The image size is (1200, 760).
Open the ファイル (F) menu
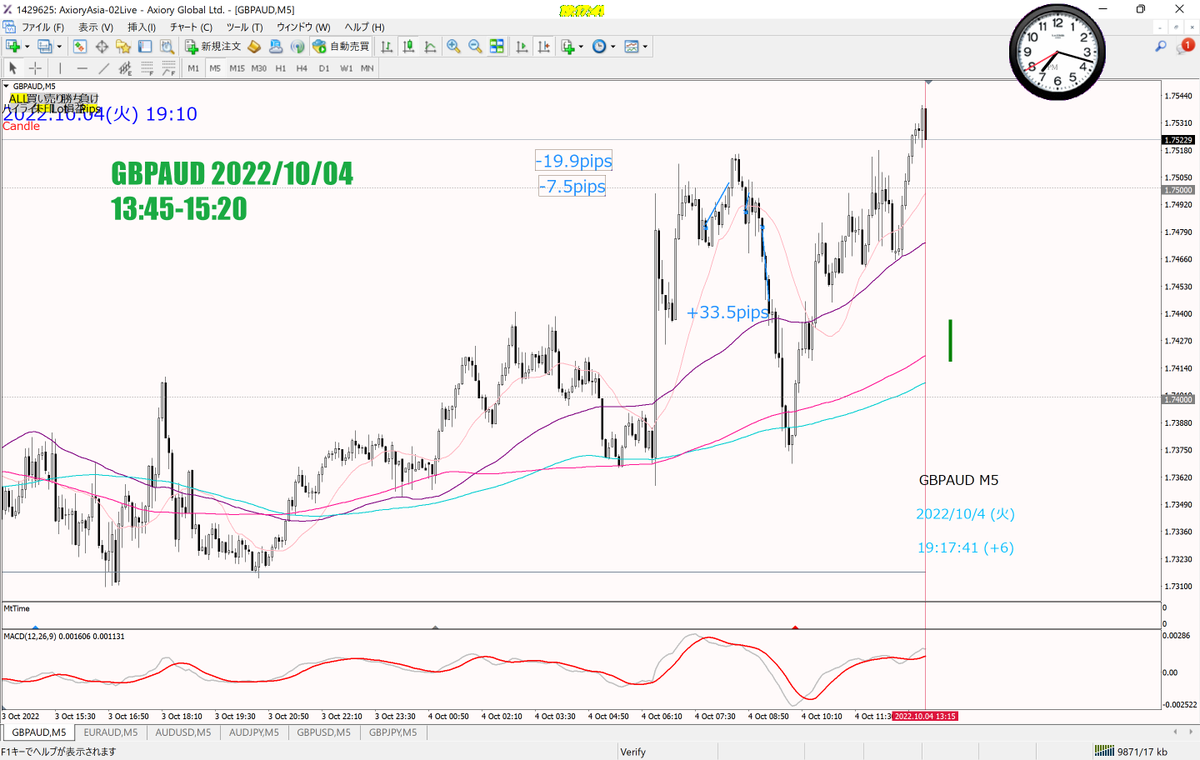pyautogui.click(x=43, y=27)
